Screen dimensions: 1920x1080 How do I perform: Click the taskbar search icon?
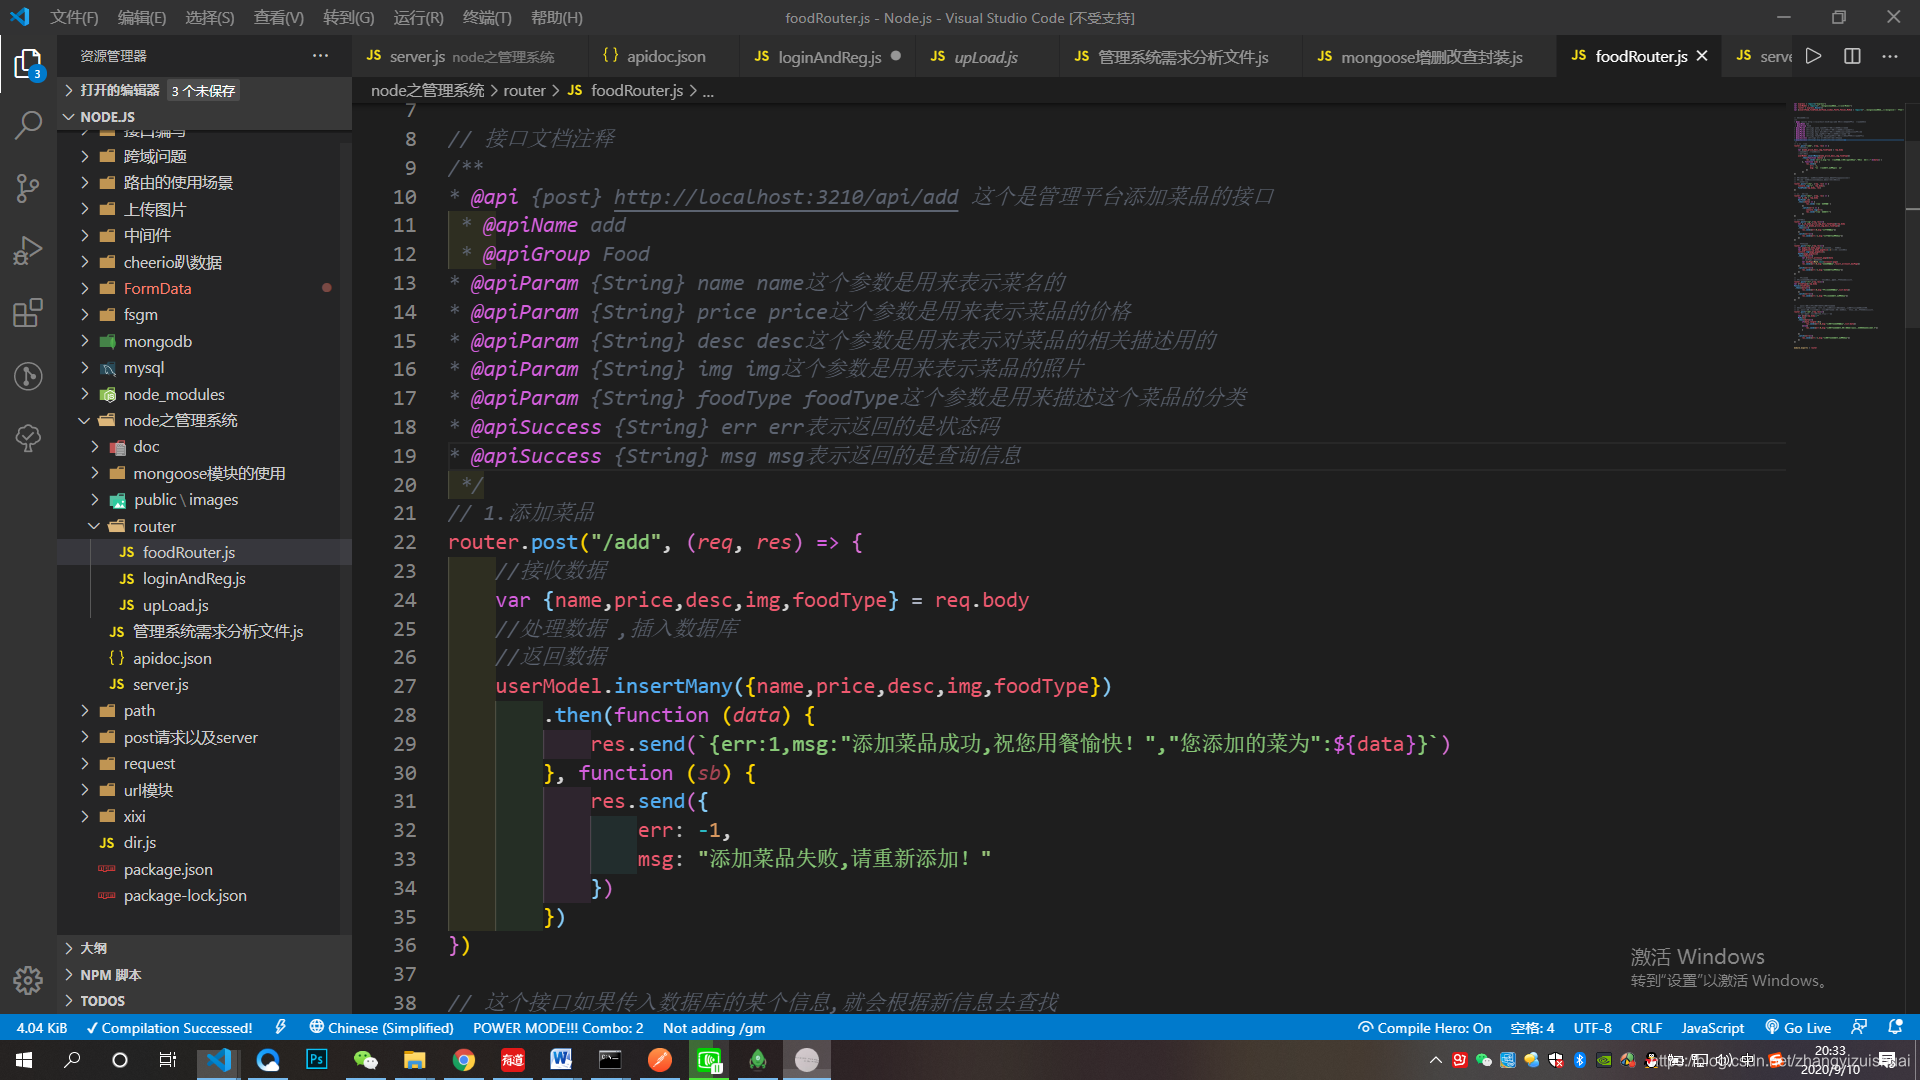pyautogui.click(x=72, y=1060)
